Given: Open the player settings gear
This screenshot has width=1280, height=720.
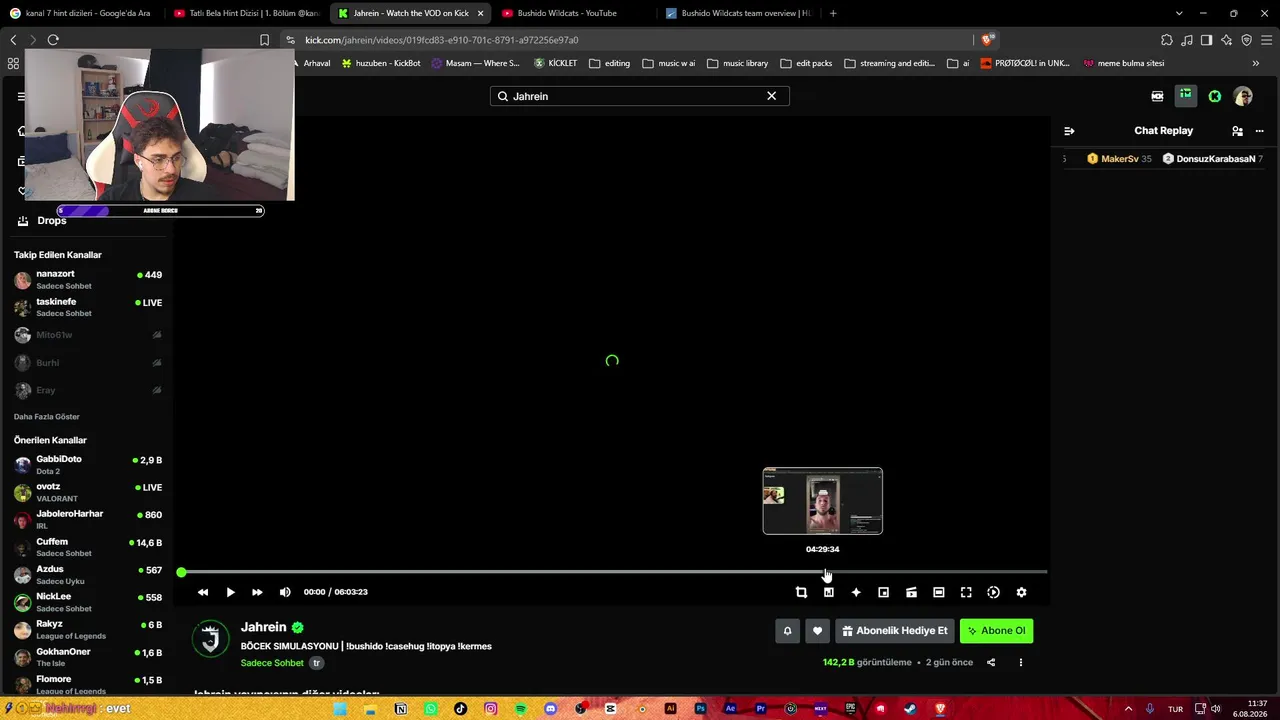Looking at the screenshot, I should (x=1021, y=592).
